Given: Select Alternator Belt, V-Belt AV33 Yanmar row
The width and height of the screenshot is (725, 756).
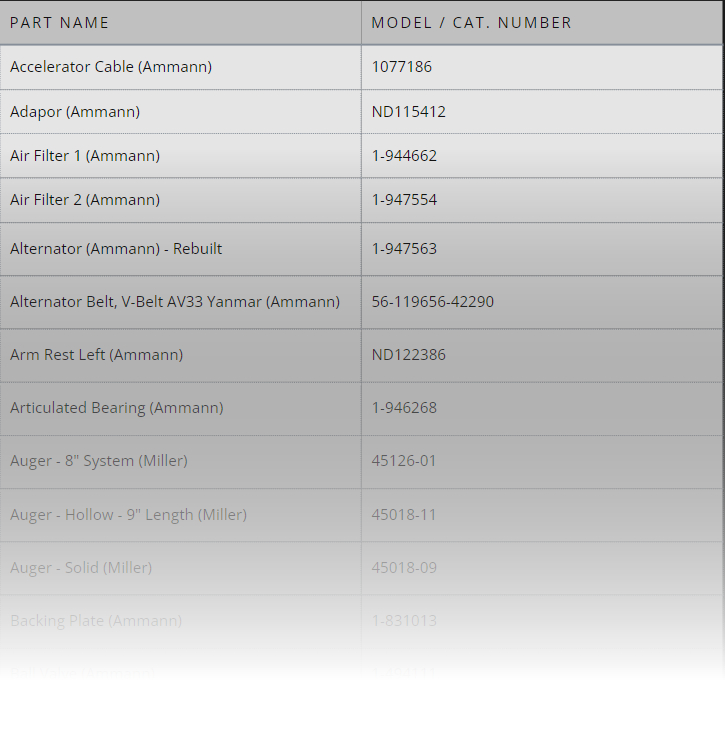Looking at the screenshot, I should click(x=175, y=302).
